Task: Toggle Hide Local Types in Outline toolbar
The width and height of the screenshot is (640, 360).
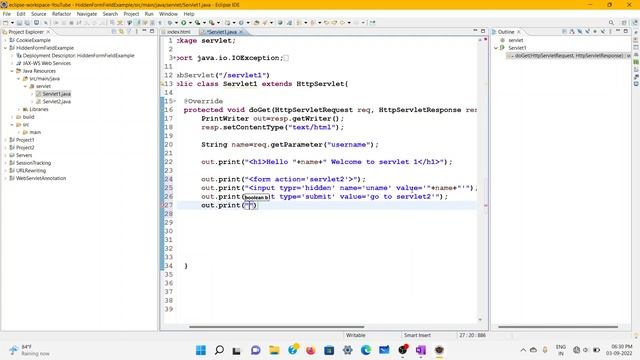Action: 602,31
